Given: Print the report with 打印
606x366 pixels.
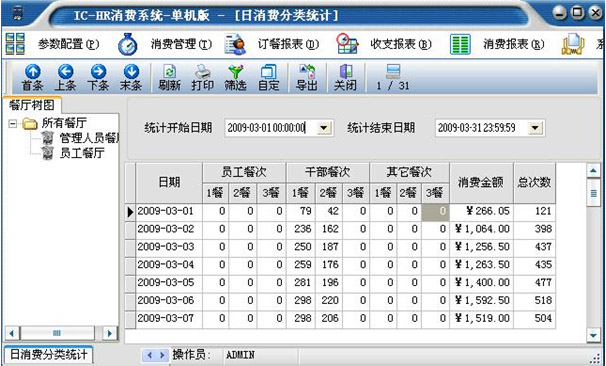Looking at the screenshot, I should tap(203, 77).
